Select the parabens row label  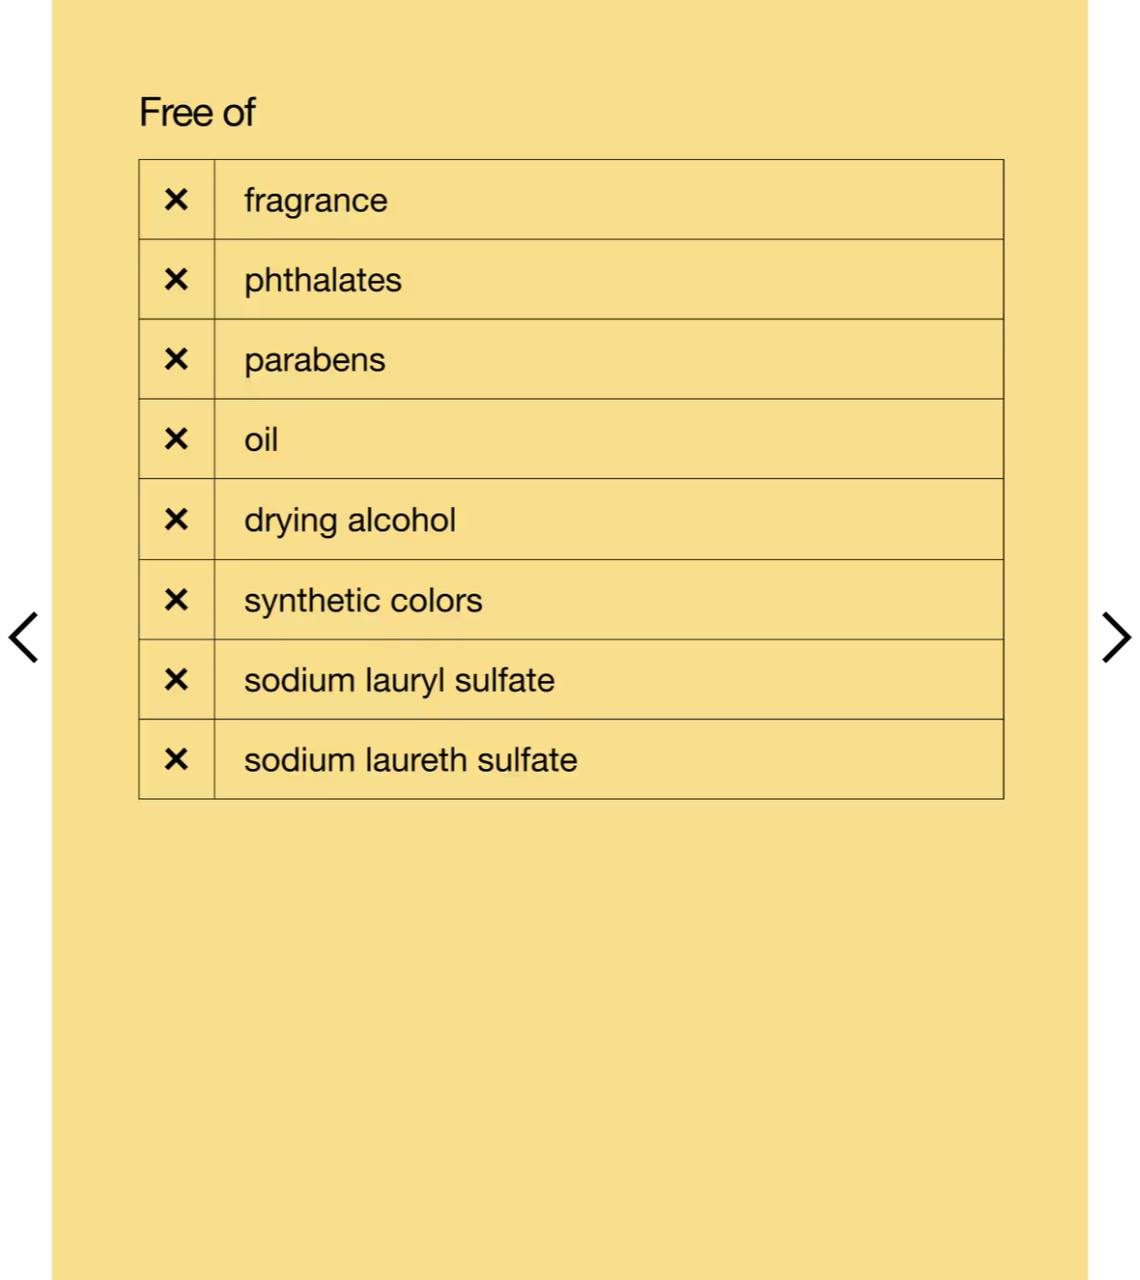point(314,360)
